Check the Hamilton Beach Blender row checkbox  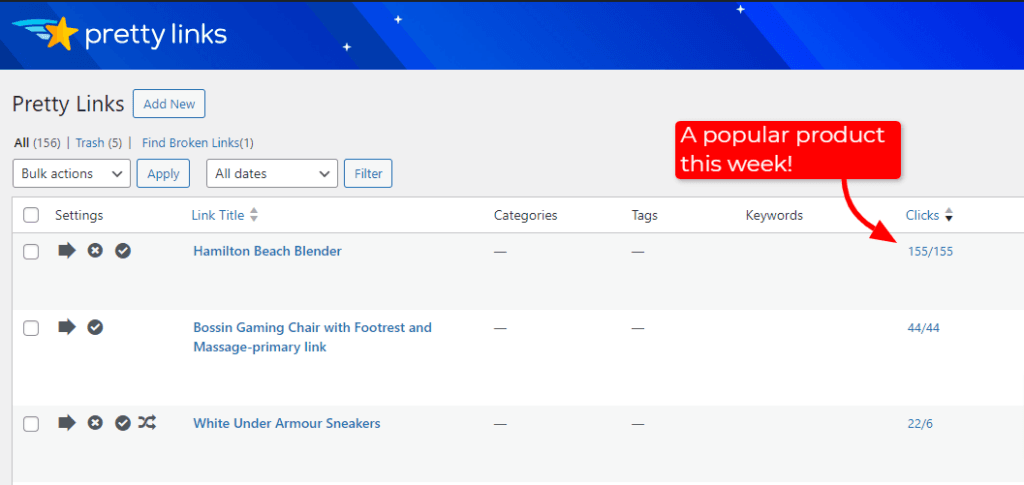pyautogui.click(x=31, y=252)
